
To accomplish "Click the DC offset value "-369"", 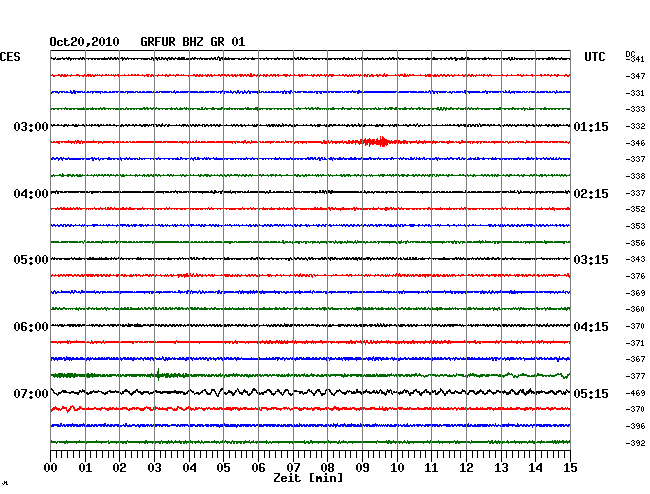I will (x=635, y=293).
